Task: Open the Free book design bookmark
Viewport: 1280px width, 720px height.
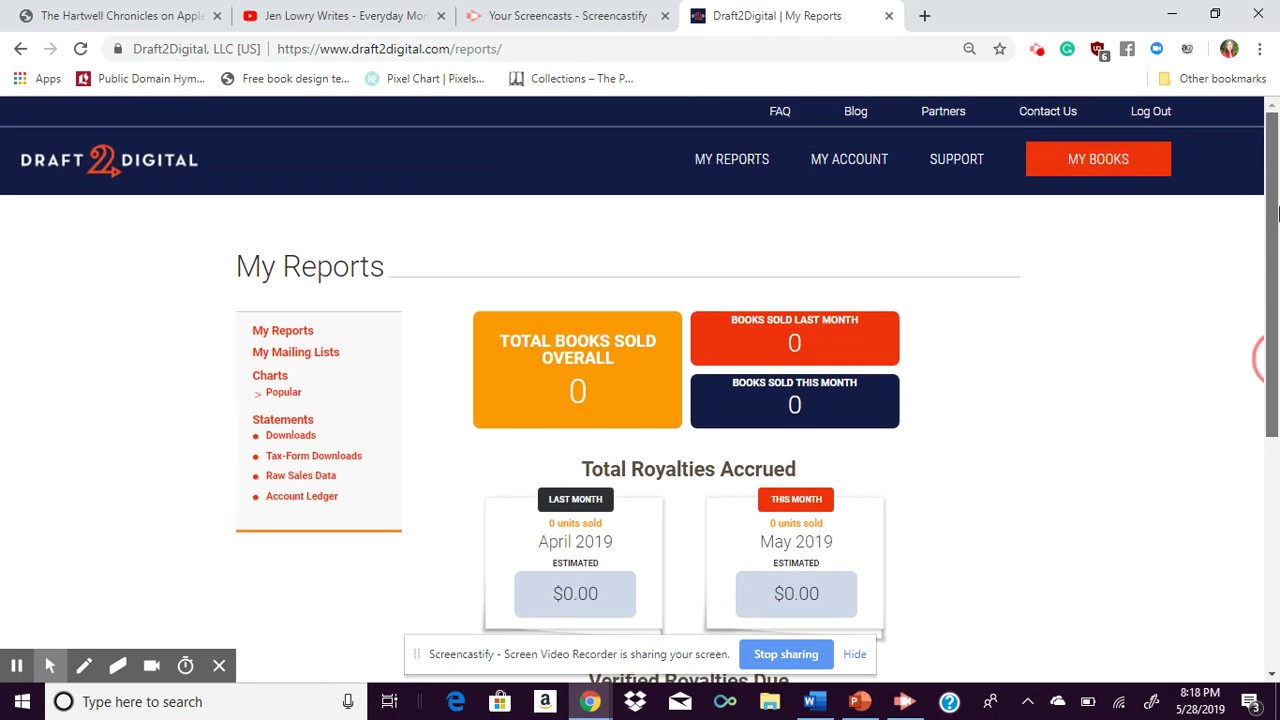Action: (285, 78)
